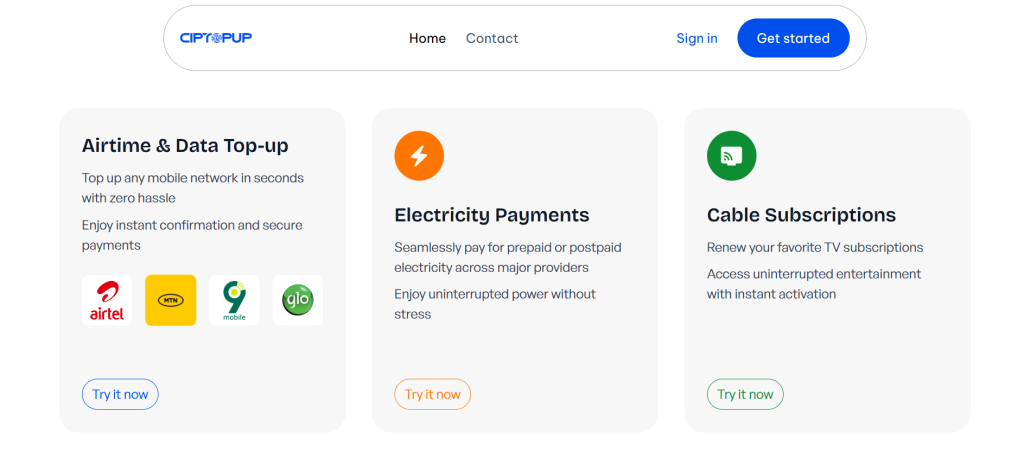Select the Electricity Payments heading
Image resolution: width=1024 pixels, height=452 pixels.
pos(492,215)
